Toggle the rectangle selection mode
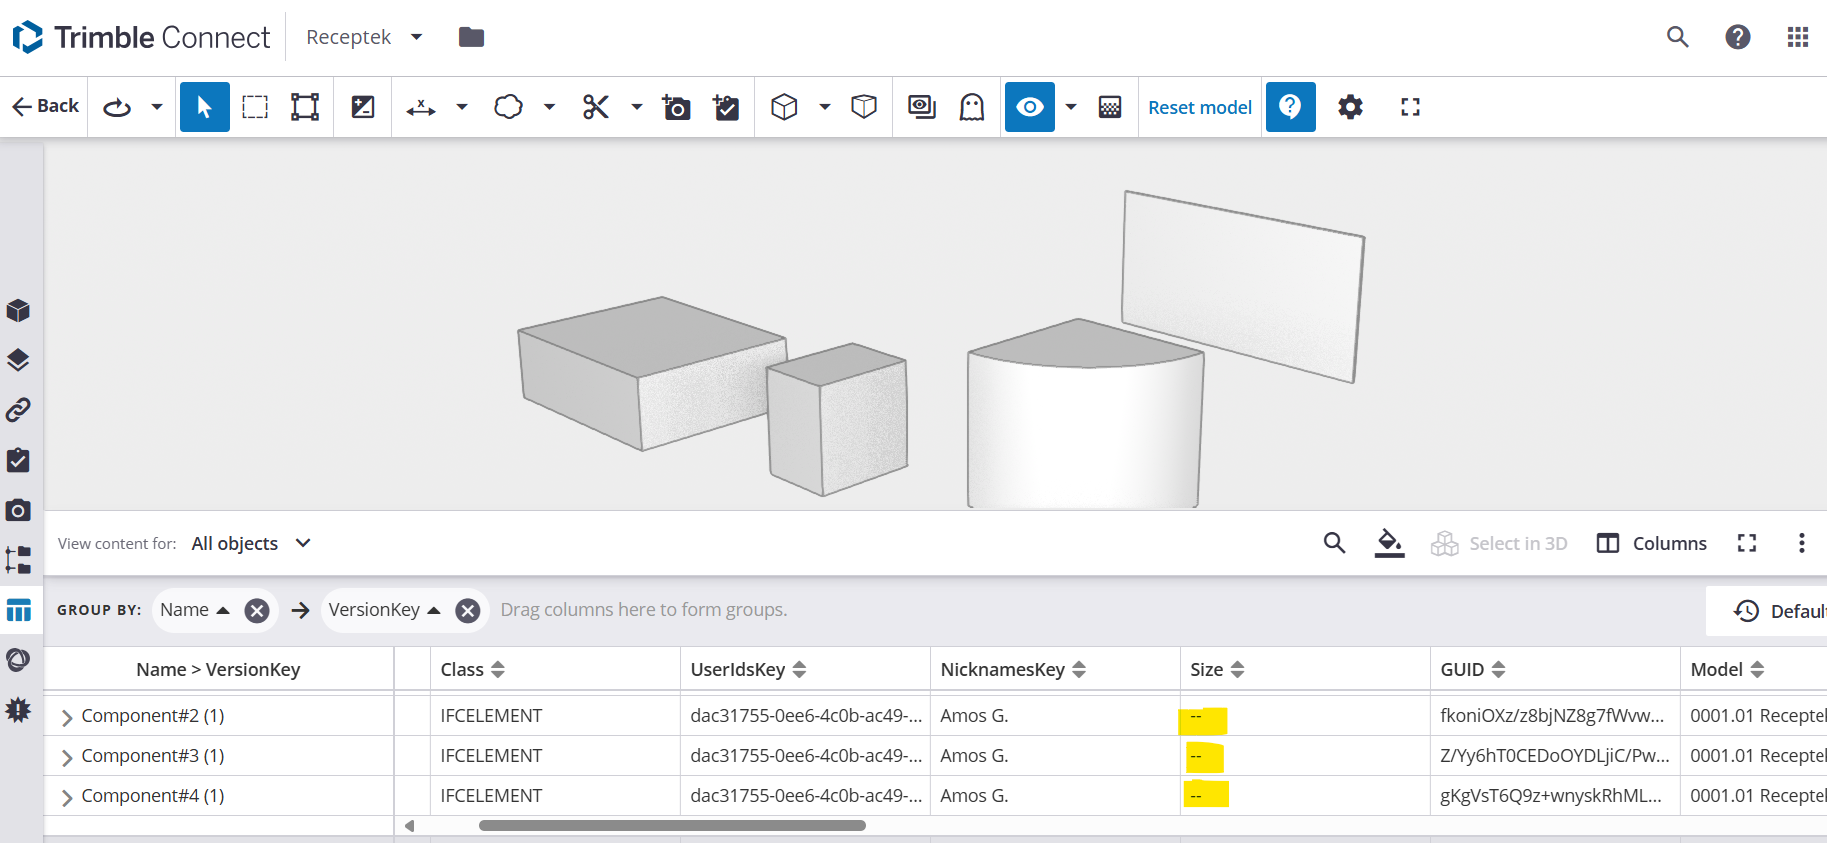Viewport: 1827px width, 843px height. pyautogui.click(x=255, y=107)
